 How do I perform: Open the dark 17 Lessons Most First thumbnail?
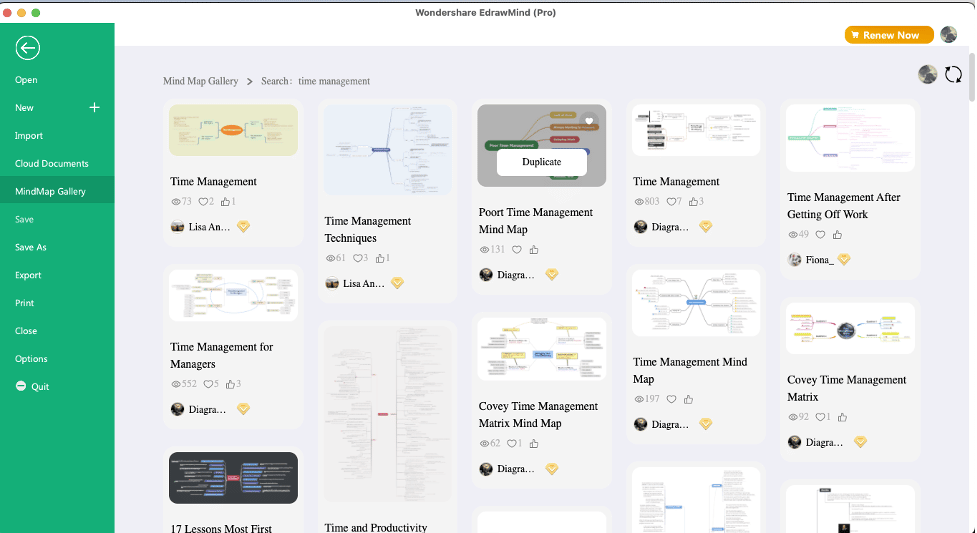point(233,478)
